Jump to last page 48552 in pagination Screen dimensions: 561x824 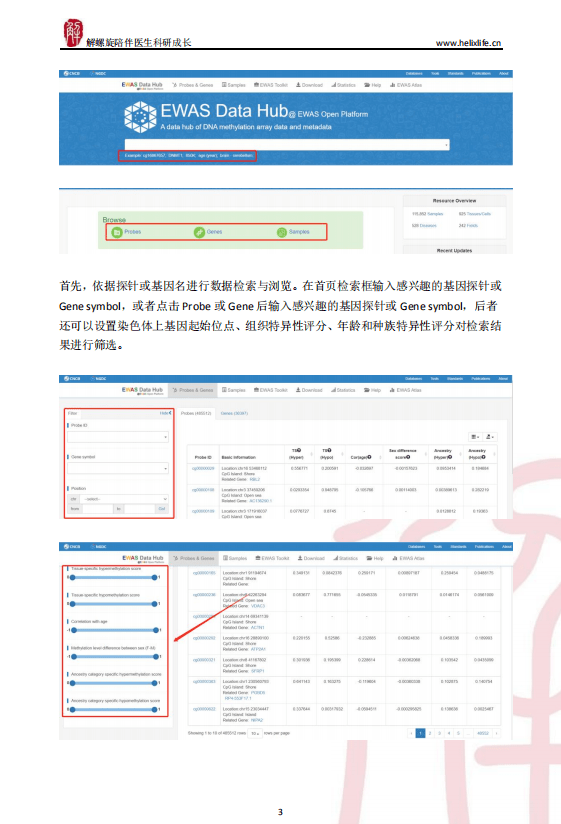(x=483, y=733)
